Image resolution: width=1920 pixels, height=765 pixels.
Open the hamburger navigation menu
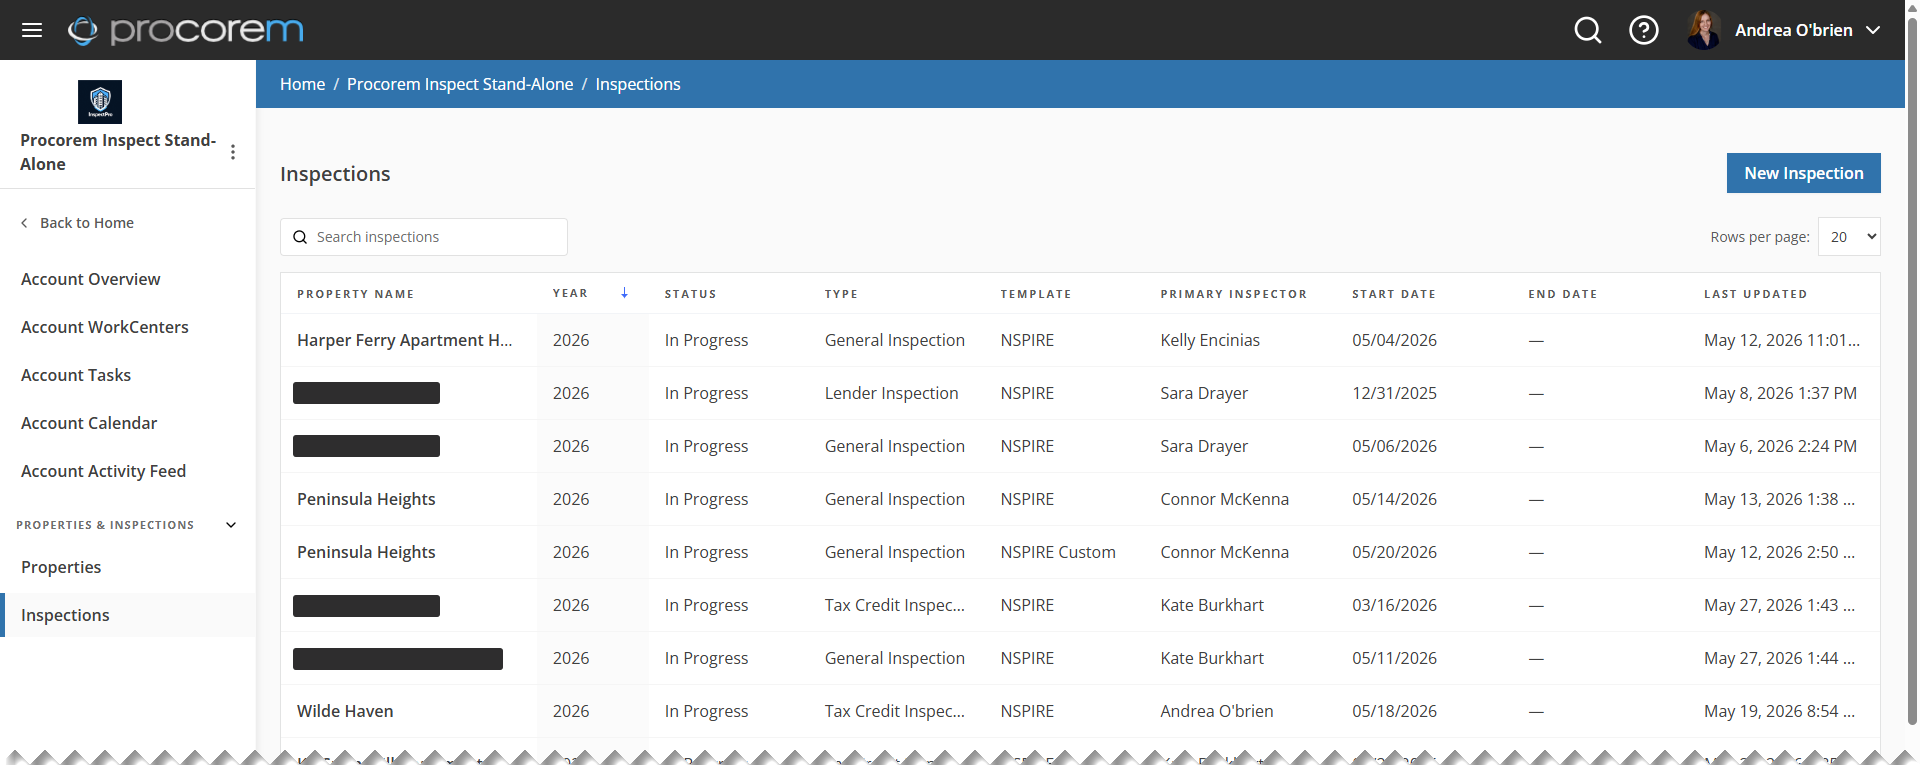pyautogui.click(x=32, y=30)
